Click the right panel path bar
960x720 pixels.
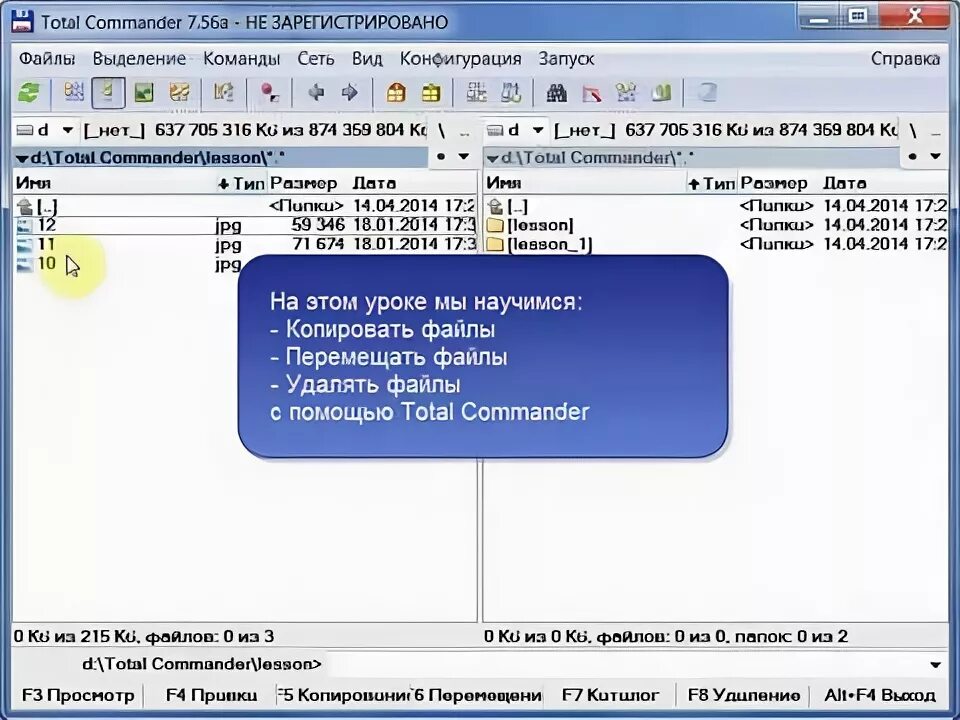pyautogui.click(x=692, y=158)
